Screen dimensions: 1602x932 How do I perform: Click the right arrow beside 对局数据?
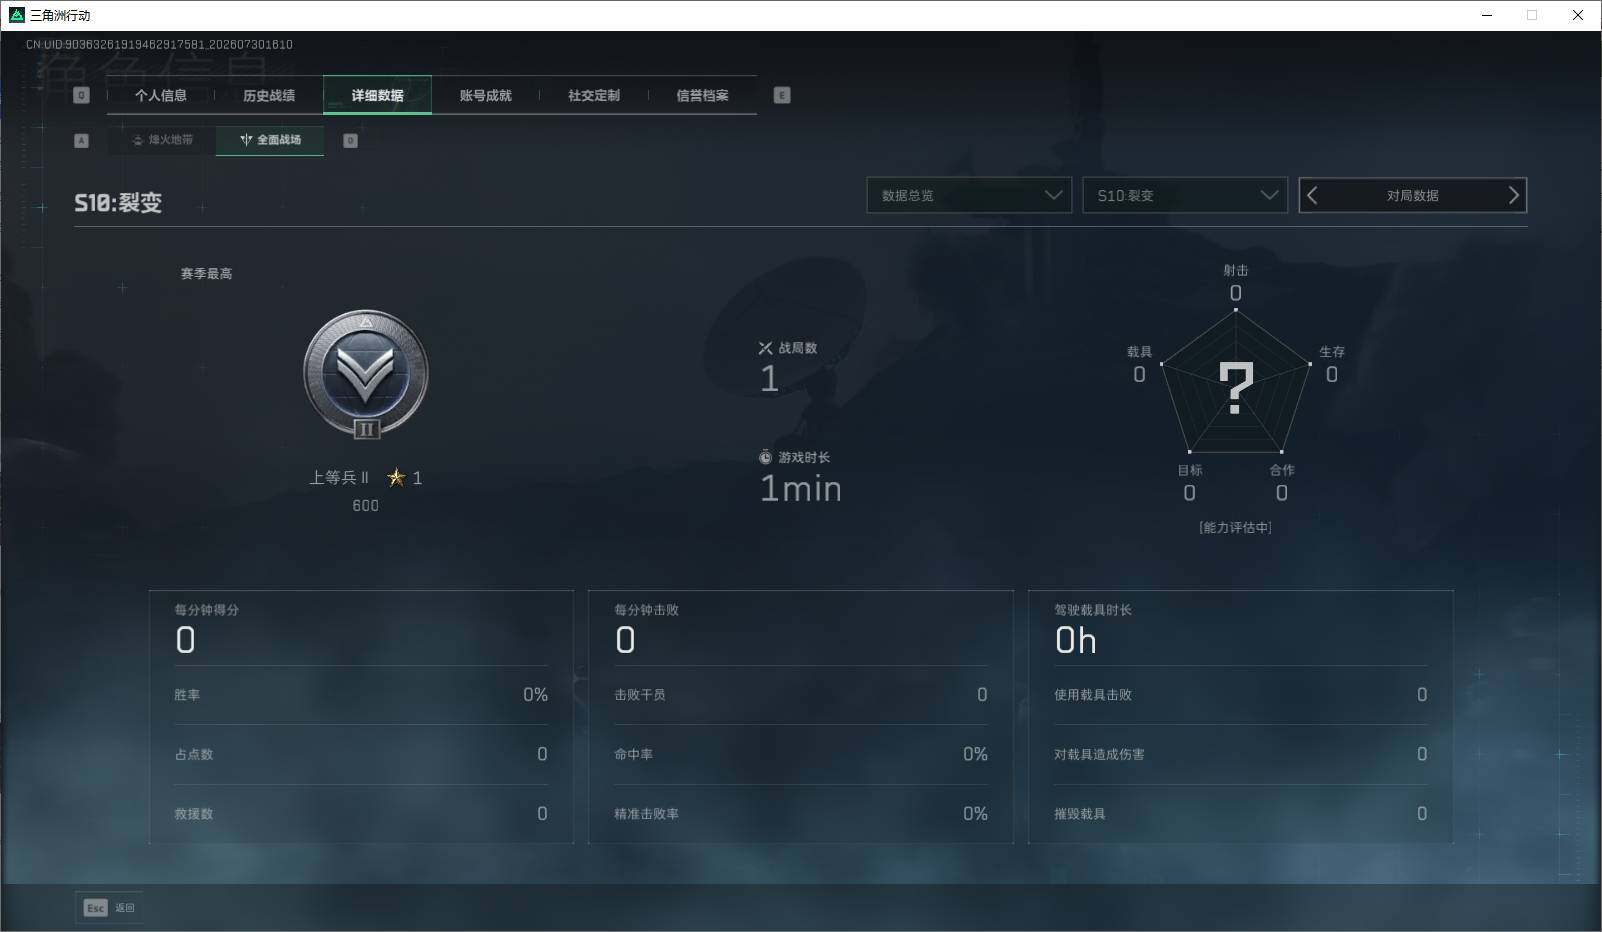point(1513,195)
